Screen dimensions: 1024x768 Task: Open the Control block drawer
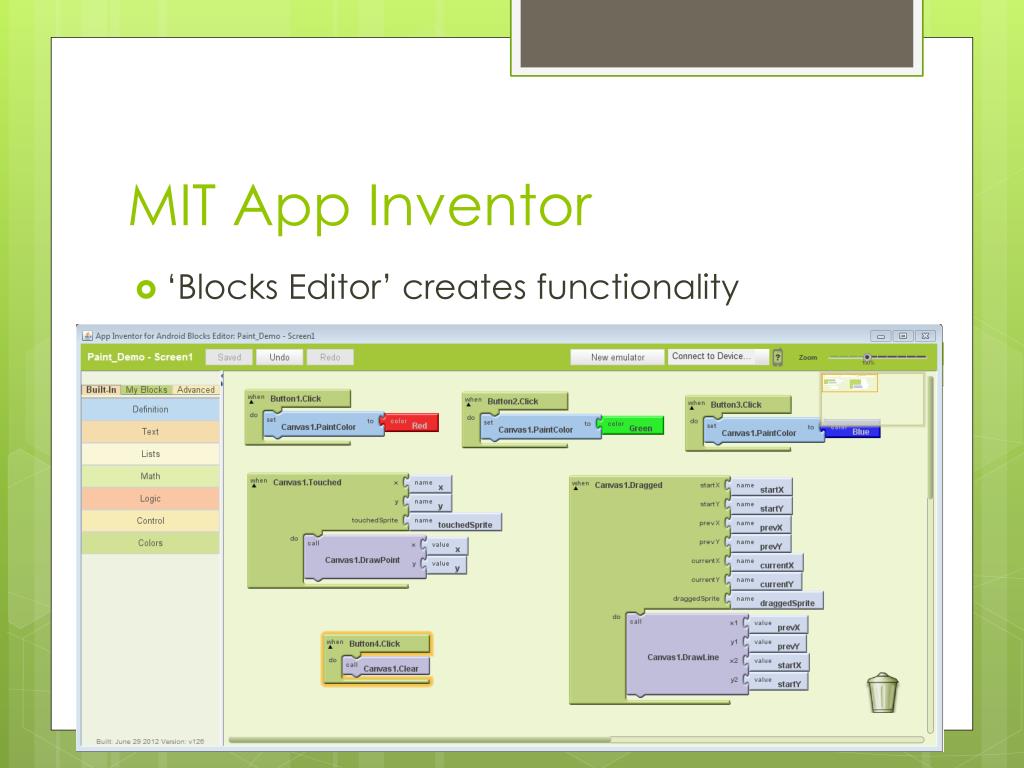click(150, 520)
